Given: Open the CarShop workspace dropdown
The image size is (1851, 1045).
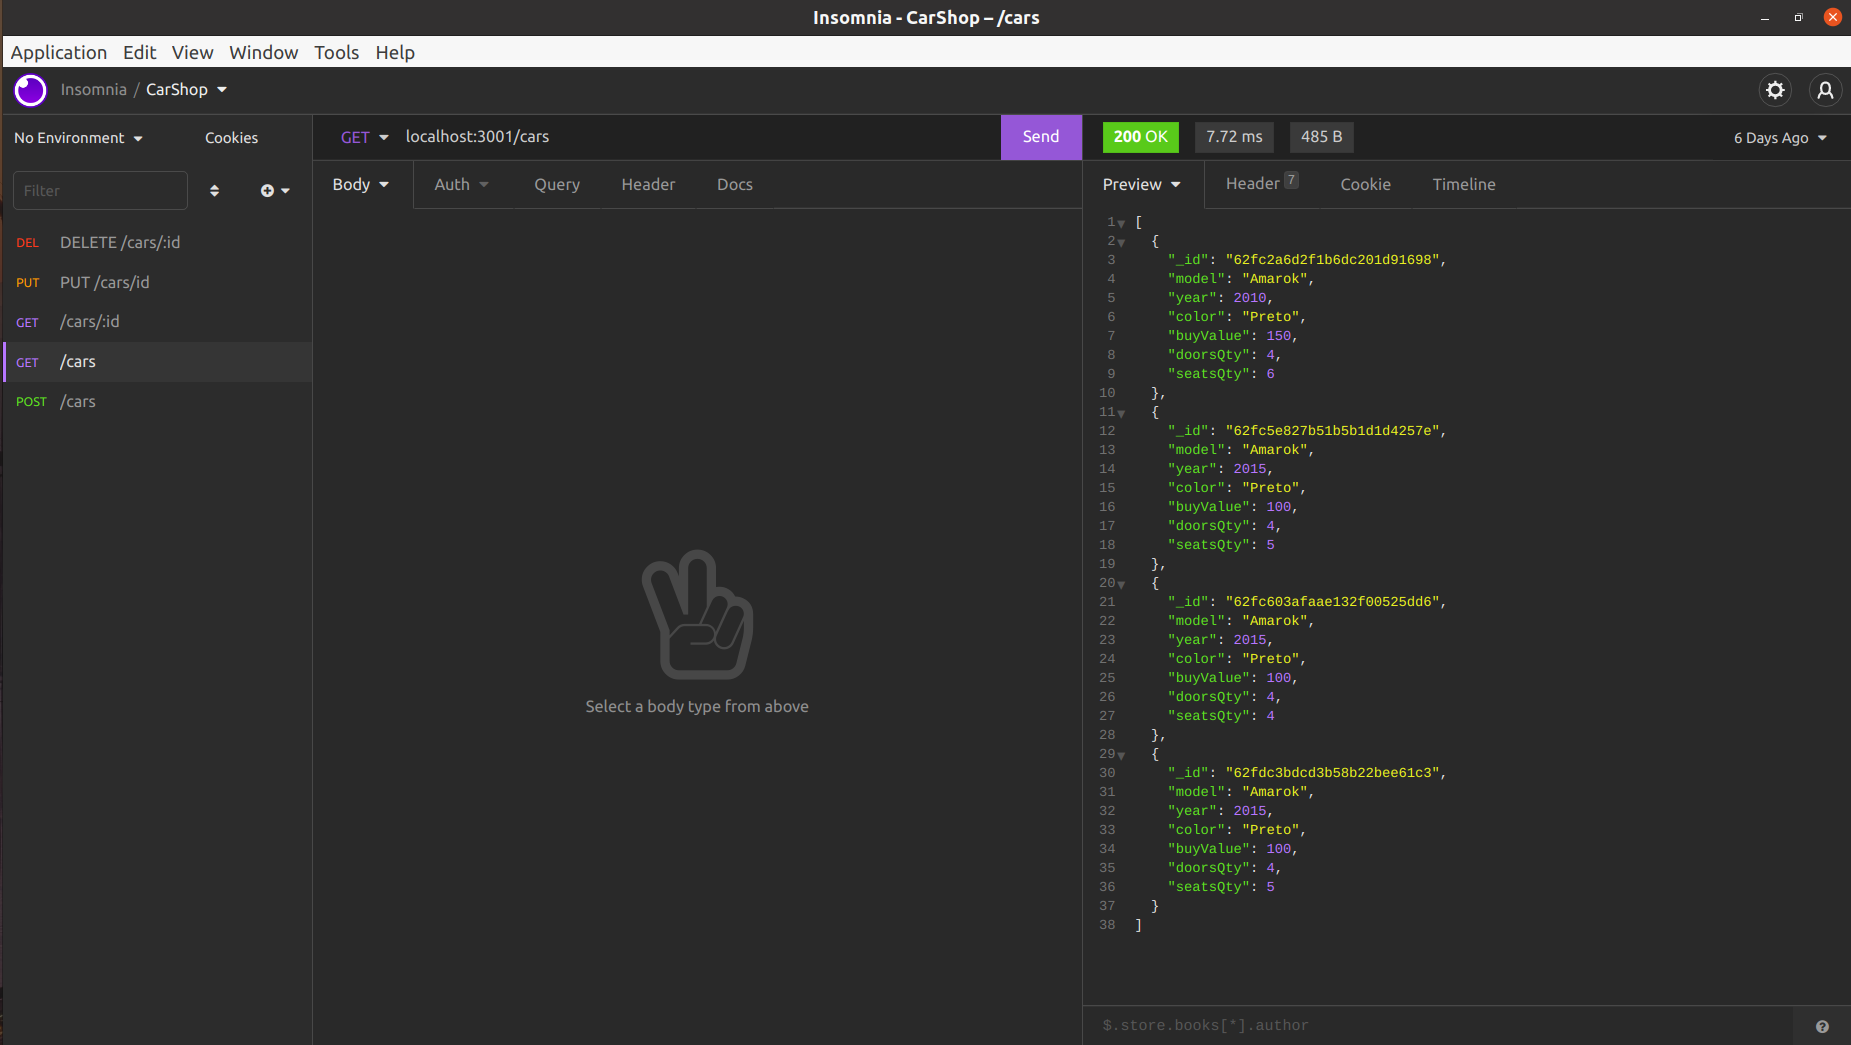Looking at the screenshot, I should [x=186, y=90].
